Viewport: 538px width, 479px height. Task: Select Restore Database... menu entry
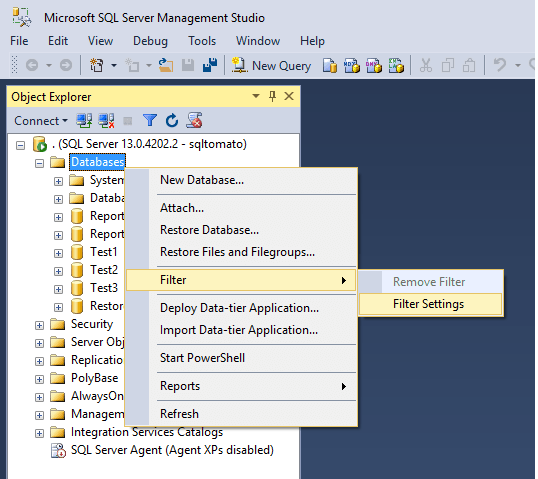[x=209, y=230]
